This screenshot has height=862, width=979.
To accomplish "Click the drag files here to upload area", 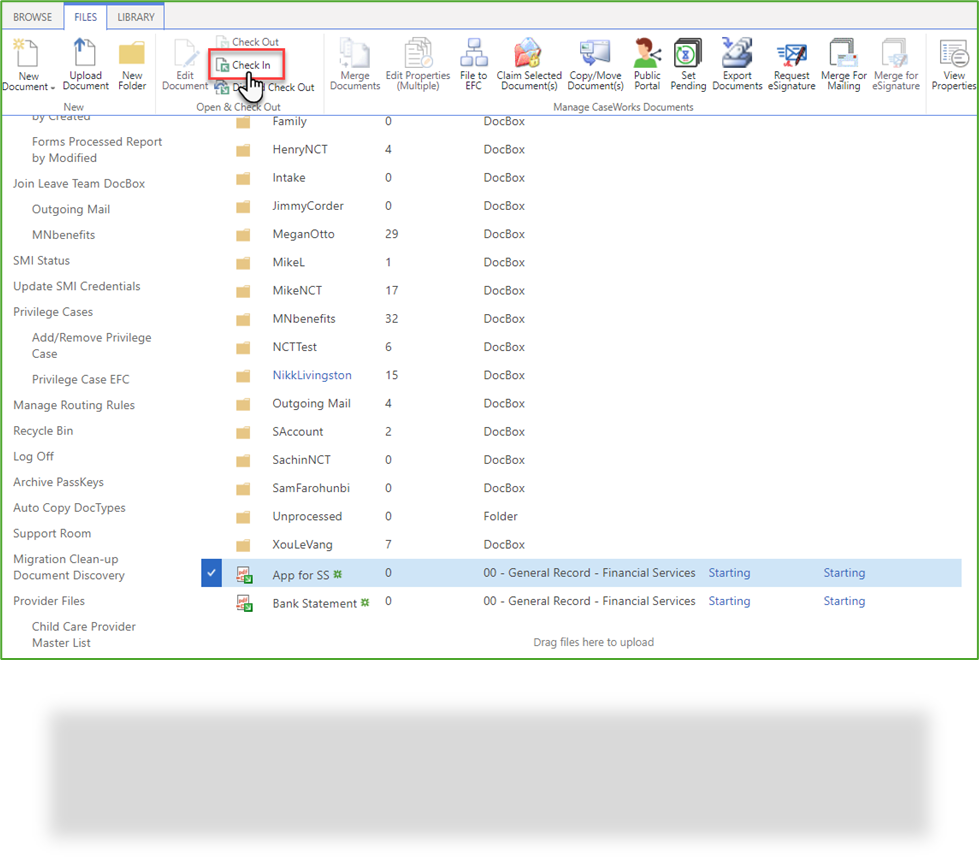I will (x=593, y=641).
